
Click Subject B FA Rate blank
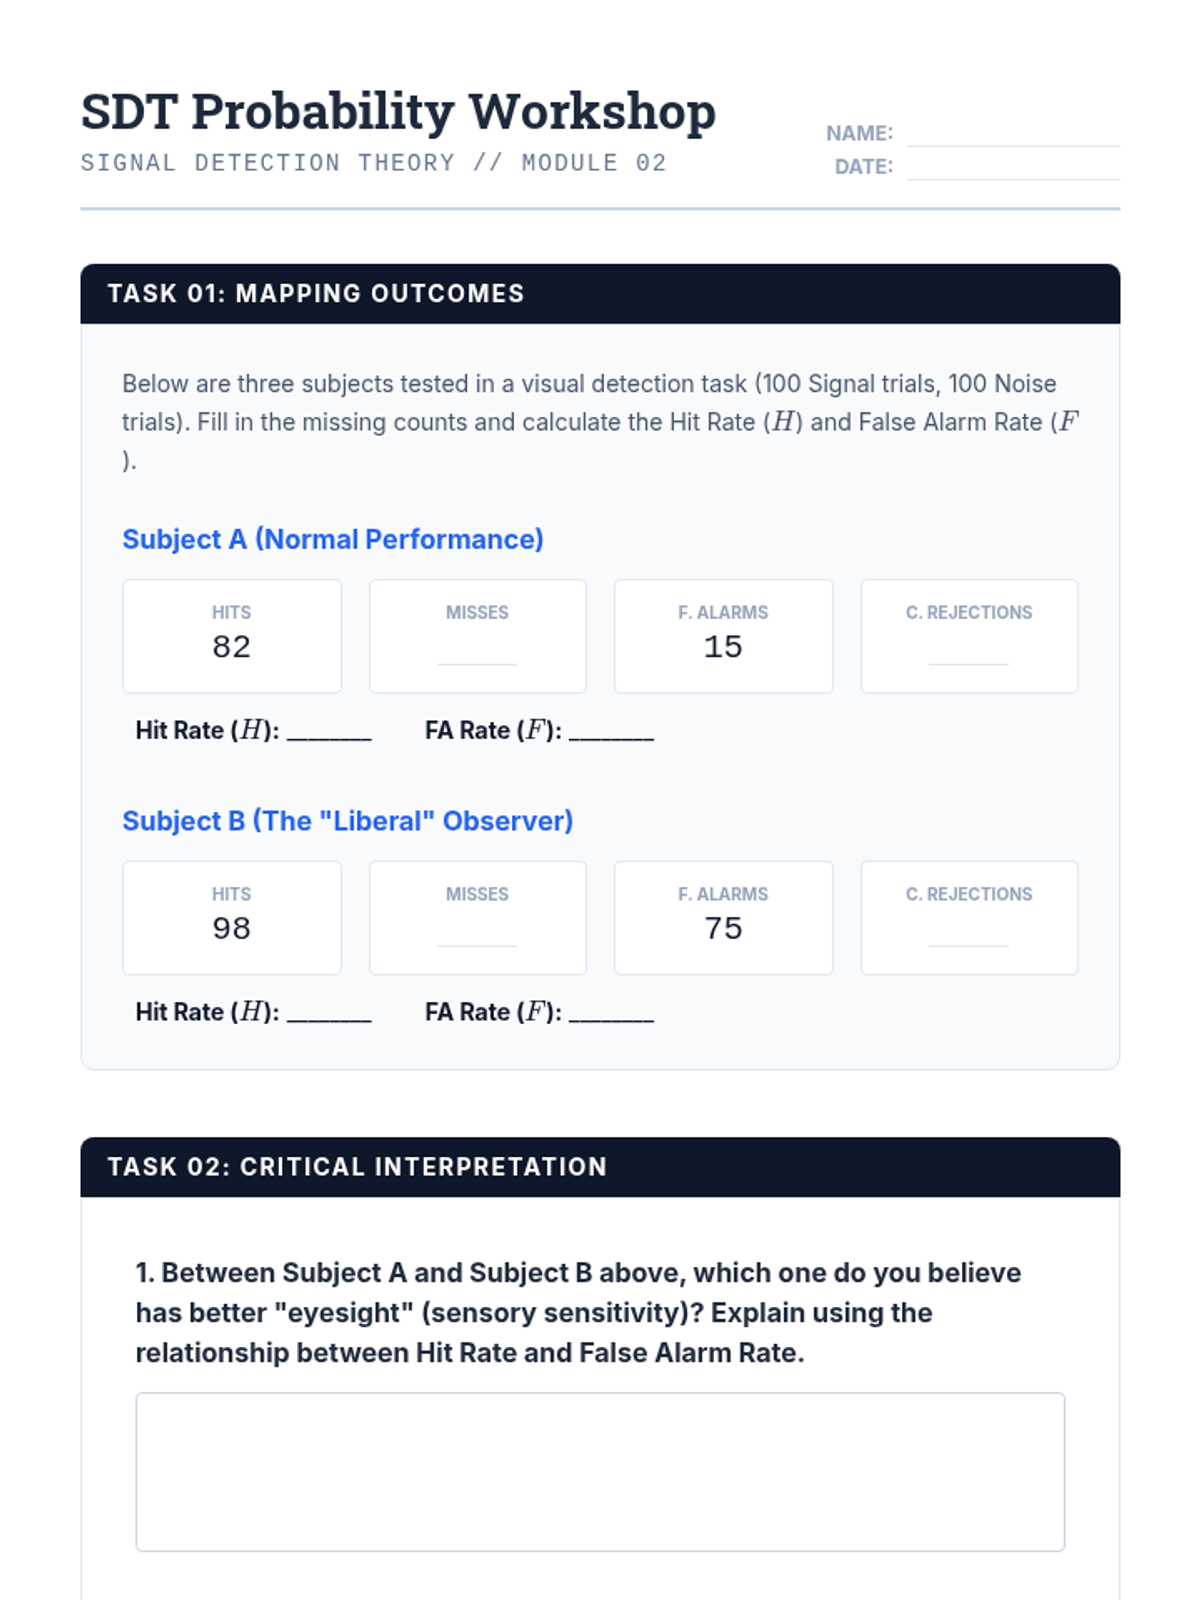click(x=611, y=1013)
